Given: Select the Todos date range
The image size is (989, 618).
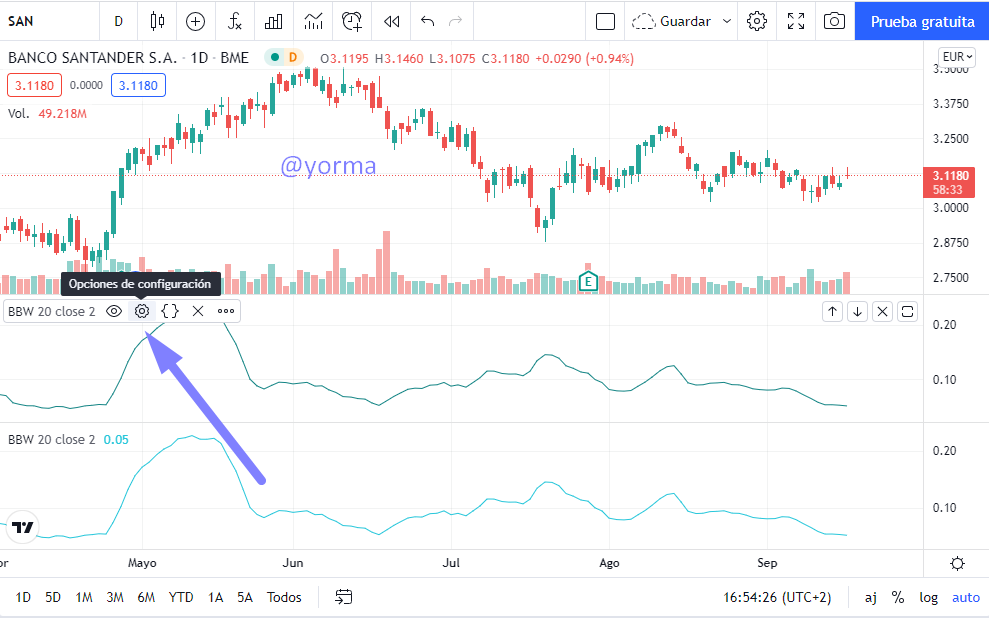Looking at the screenshot, I should coord(284,597).
